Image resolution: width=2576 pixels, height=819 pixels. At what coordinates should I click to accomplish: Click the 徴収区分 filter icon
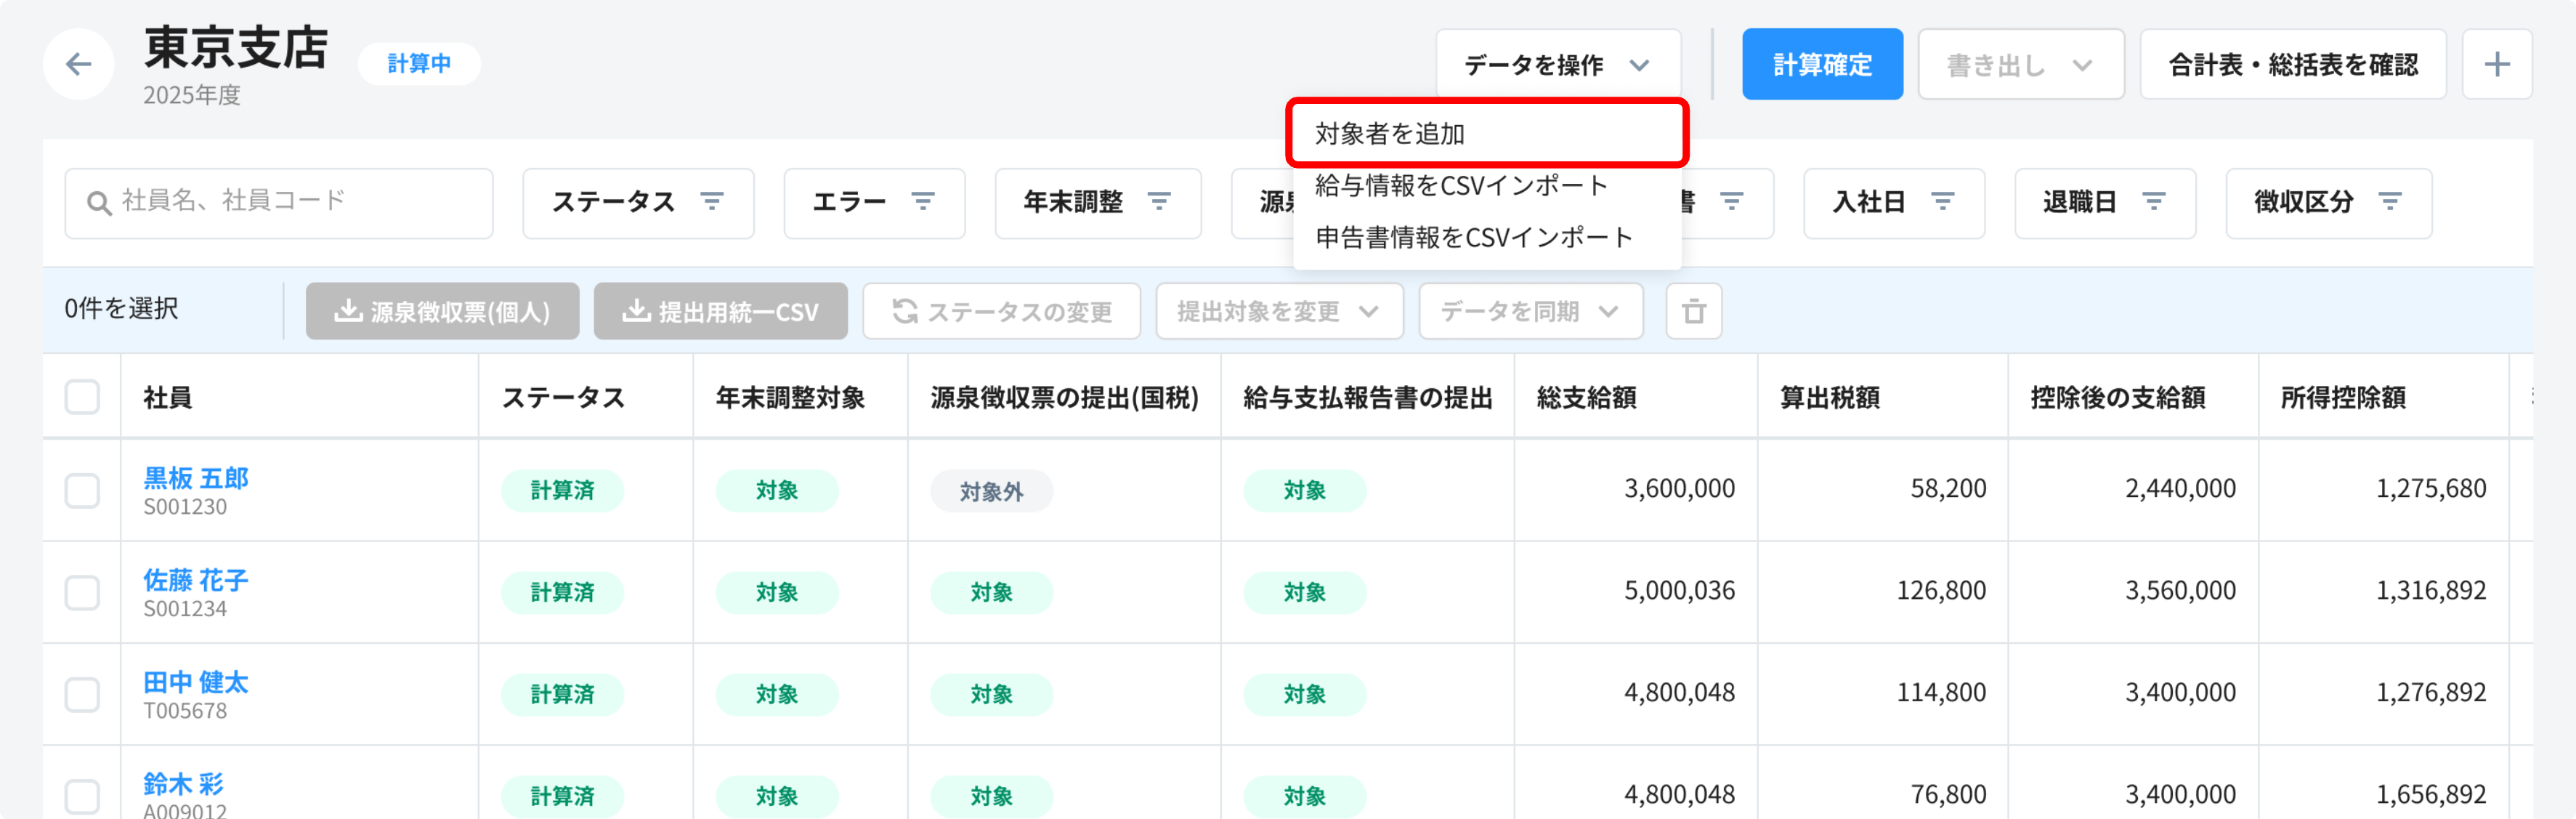(x=2389, y=202)
